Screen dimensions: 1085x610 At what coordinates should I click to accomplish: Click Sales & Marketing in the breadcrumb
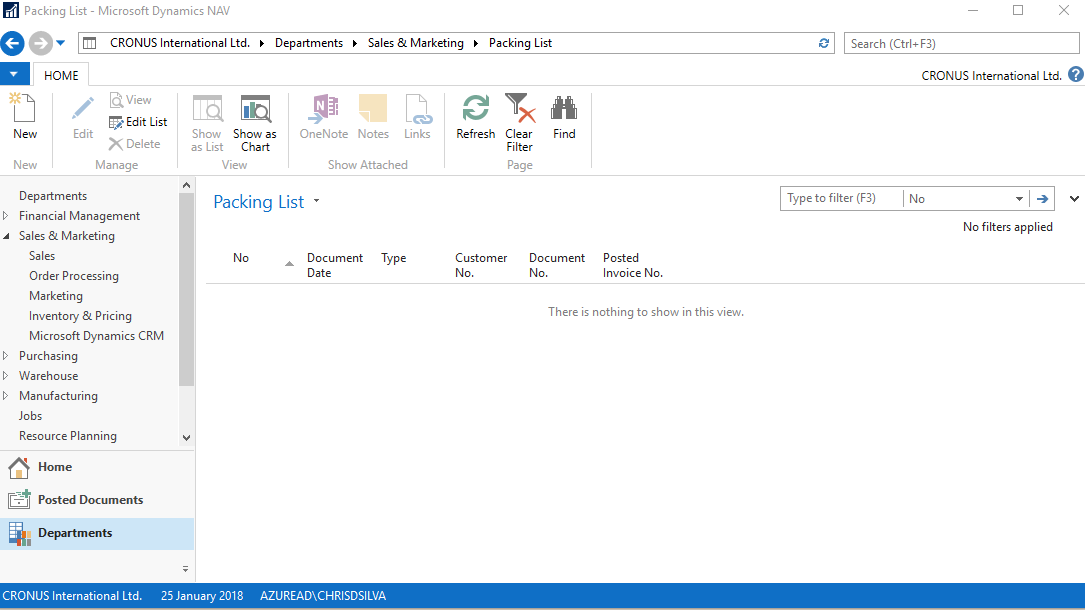point(416,43)
